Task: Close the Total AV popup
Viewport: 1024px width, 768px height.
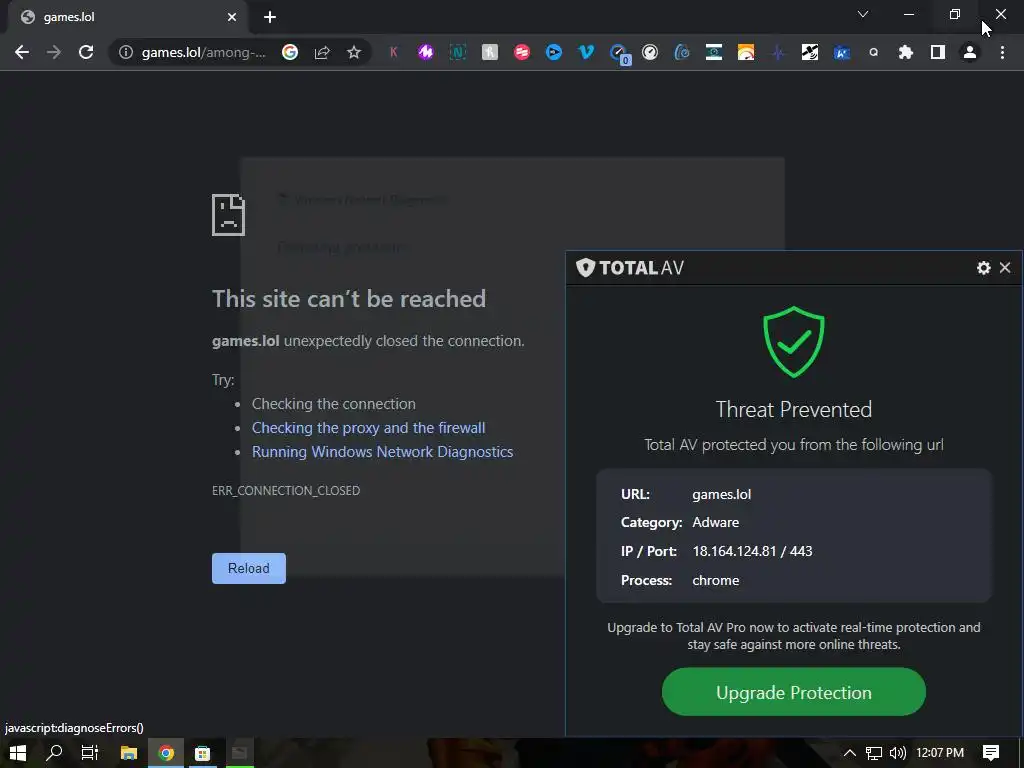Action: (x=1005, y=268)
